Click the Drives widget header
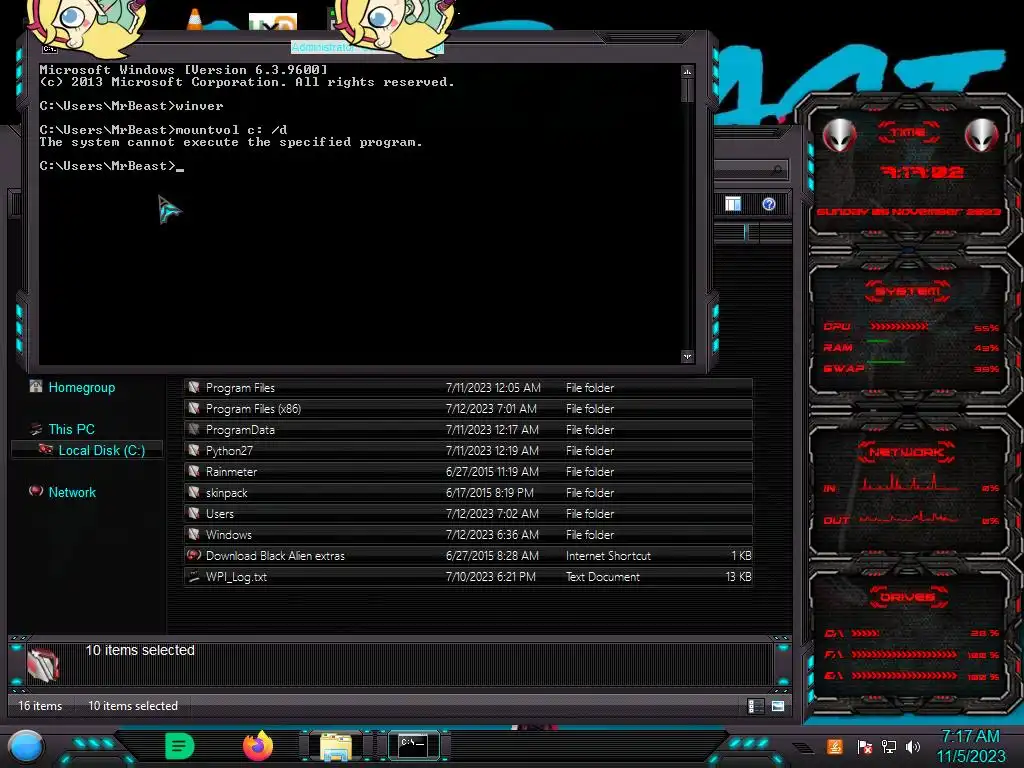 click(908, 597)
